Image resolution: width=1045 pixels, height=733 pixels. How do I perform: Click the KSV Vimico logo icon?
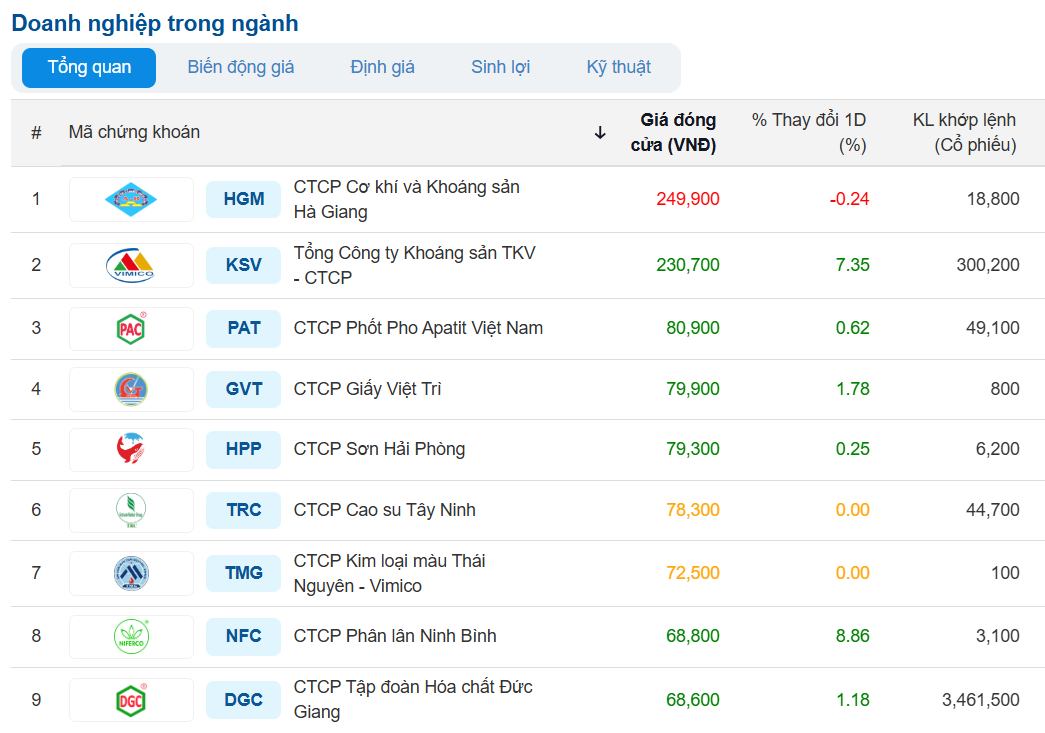point(131,265)
